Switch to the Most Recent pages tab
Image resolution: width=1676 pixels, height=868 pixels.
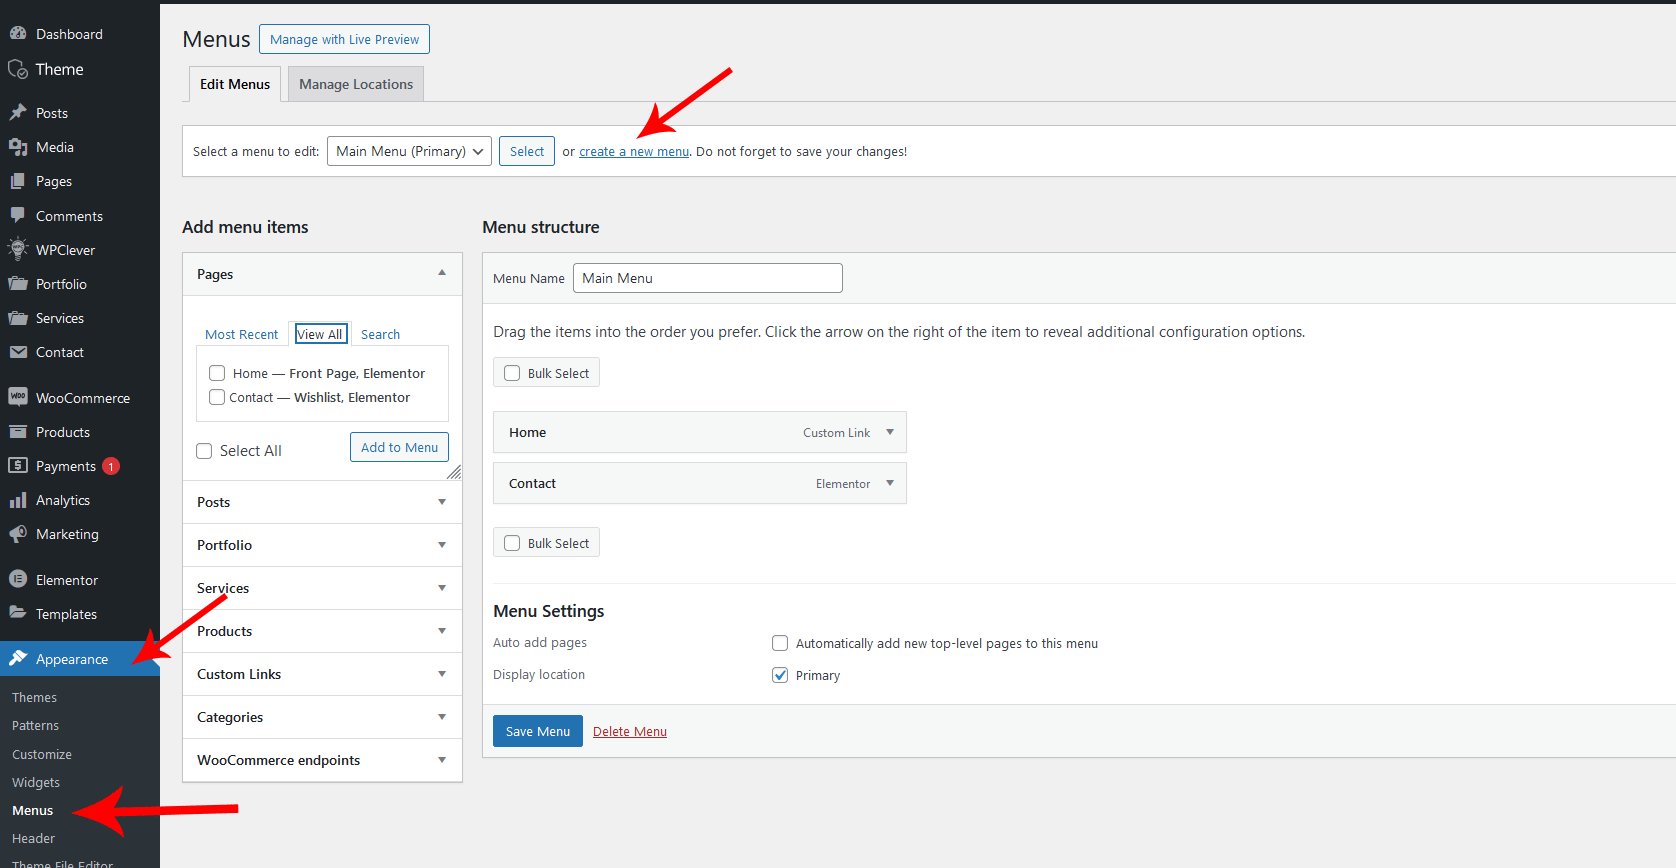241,334
